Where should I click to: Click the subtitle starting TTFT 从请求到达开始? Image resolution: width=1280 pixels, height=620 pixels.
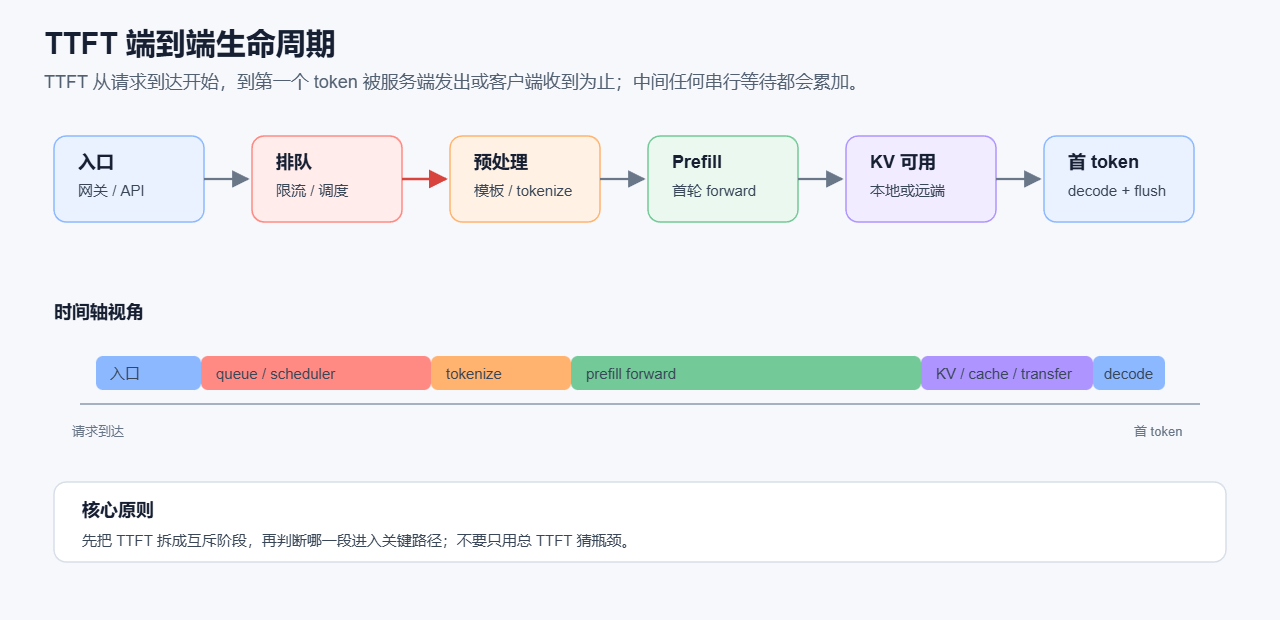(452, 82)
